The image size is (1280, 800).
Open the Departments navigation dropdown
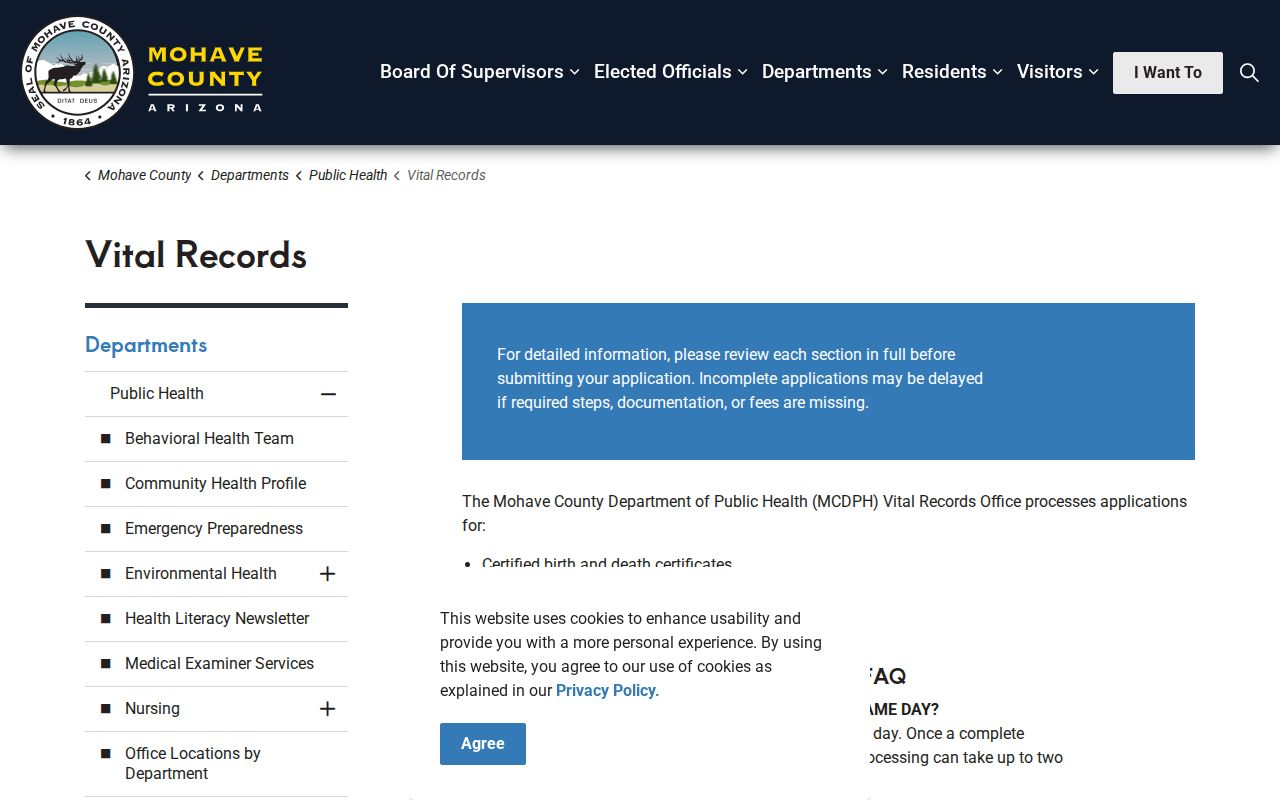825,72
